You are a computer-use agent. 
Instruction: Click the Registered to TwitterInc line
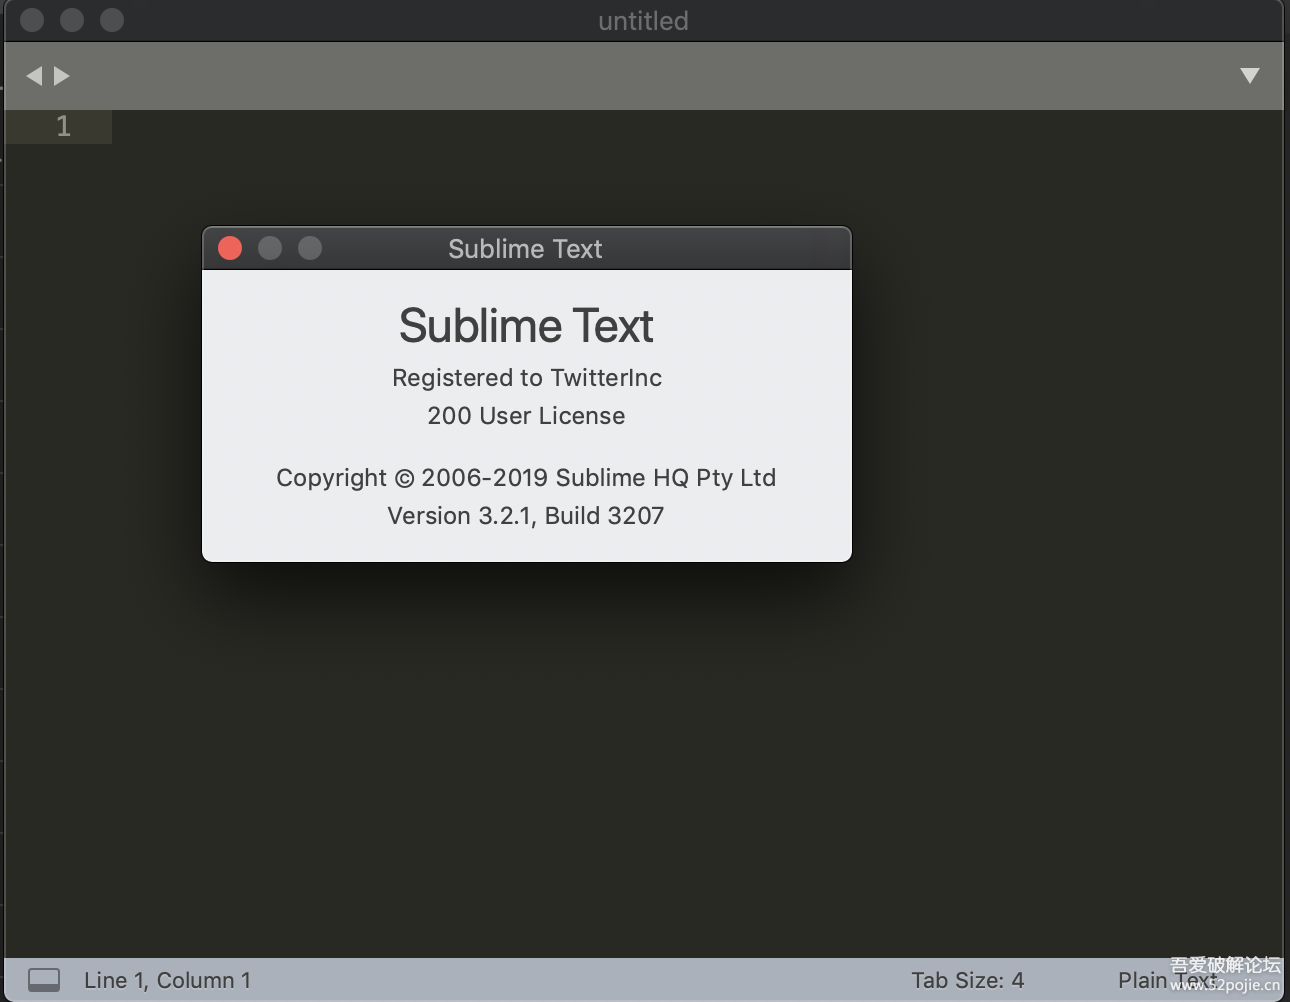click(x=526, y=378)
